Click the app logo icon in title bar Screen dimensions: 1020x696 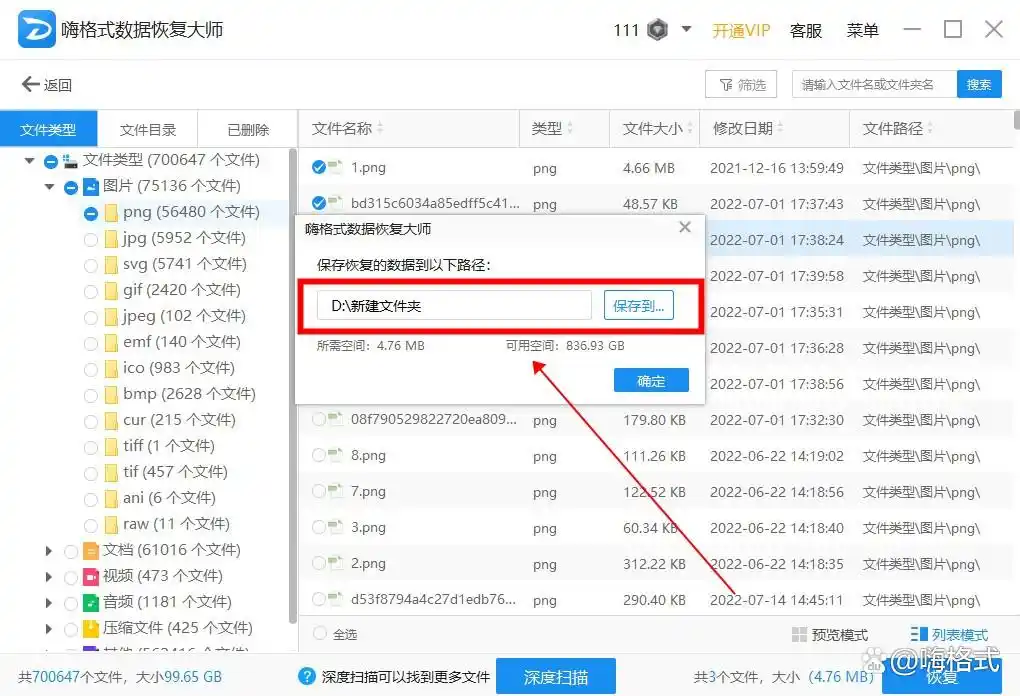click(x=36, y=29)
